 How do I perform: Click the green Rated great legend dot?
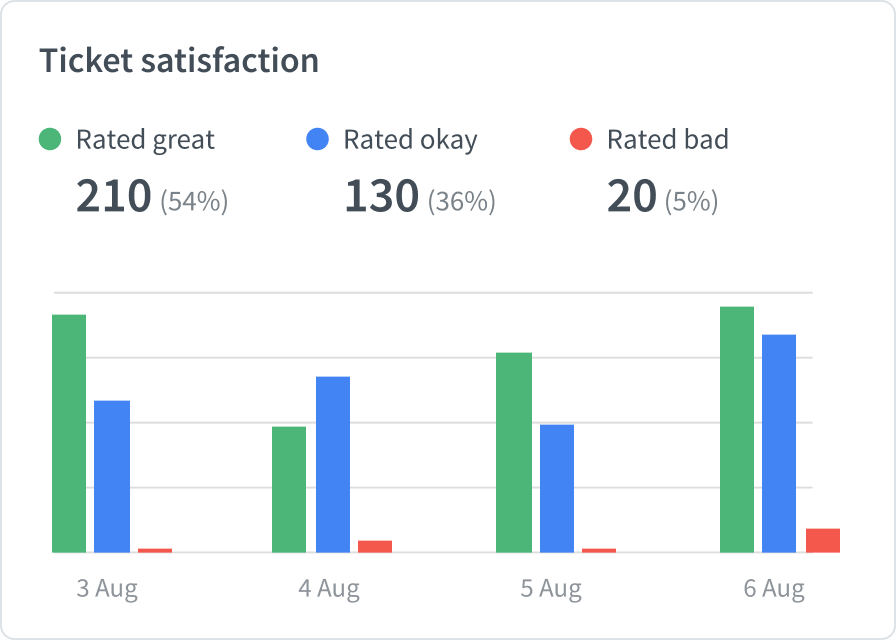click(51, 140)
